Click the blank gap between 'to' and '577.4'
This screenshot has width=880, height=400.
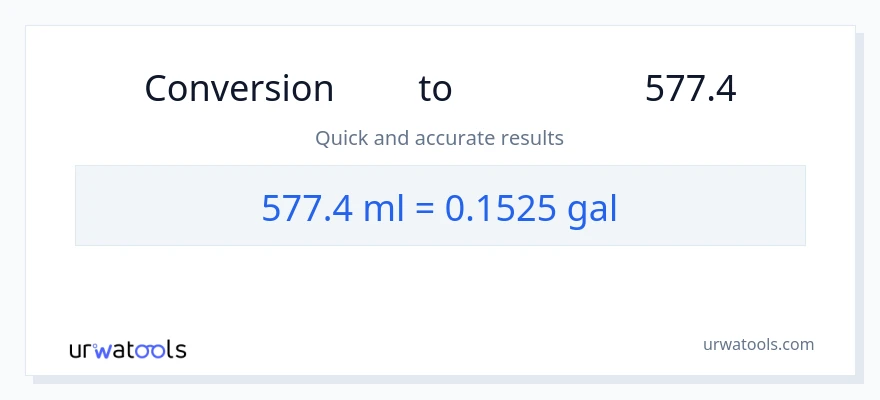coord(548,89)
